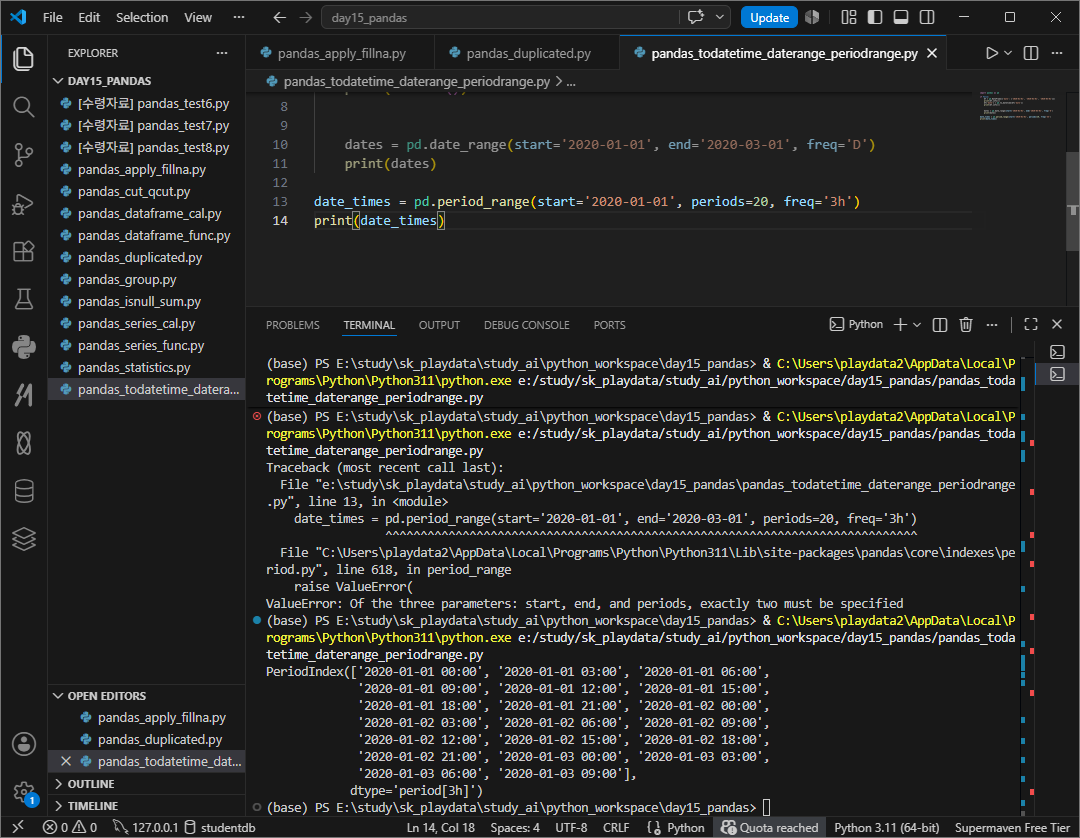Open the stacked layers view icon
The height and width of the screenshot is (838, 1080).
(x=23, y=539)
